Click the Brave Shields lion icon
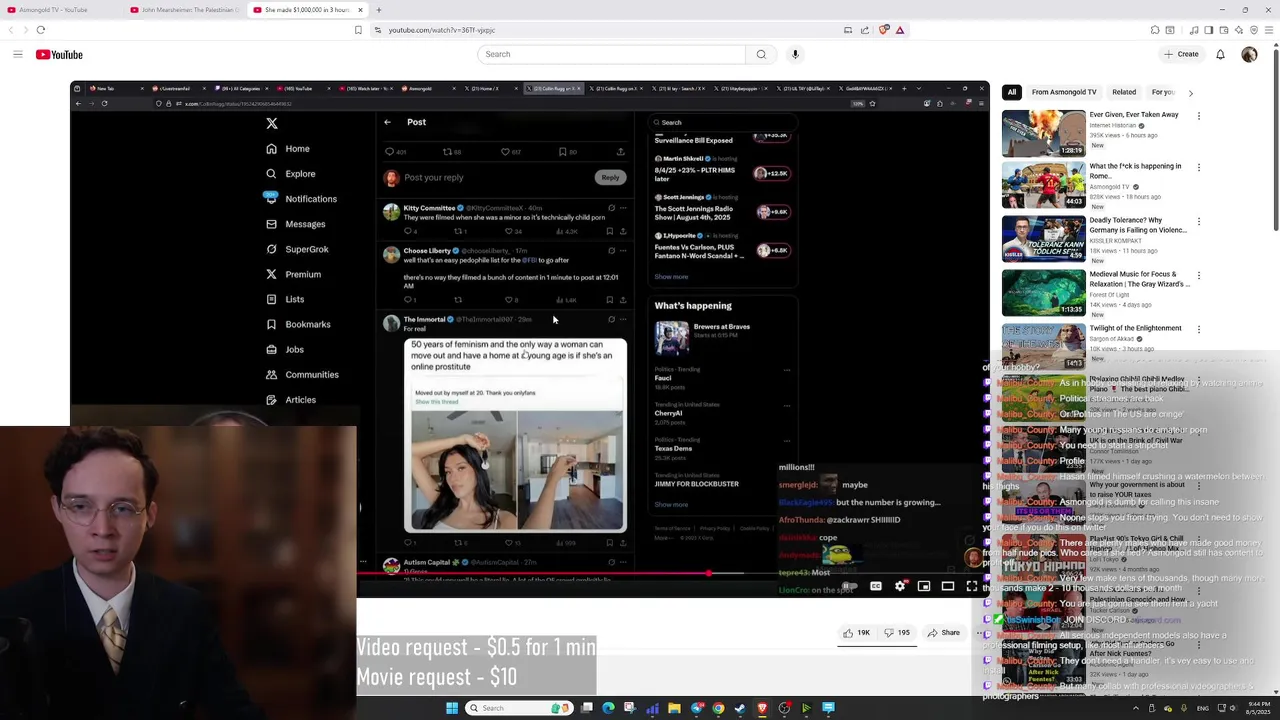 884,30
